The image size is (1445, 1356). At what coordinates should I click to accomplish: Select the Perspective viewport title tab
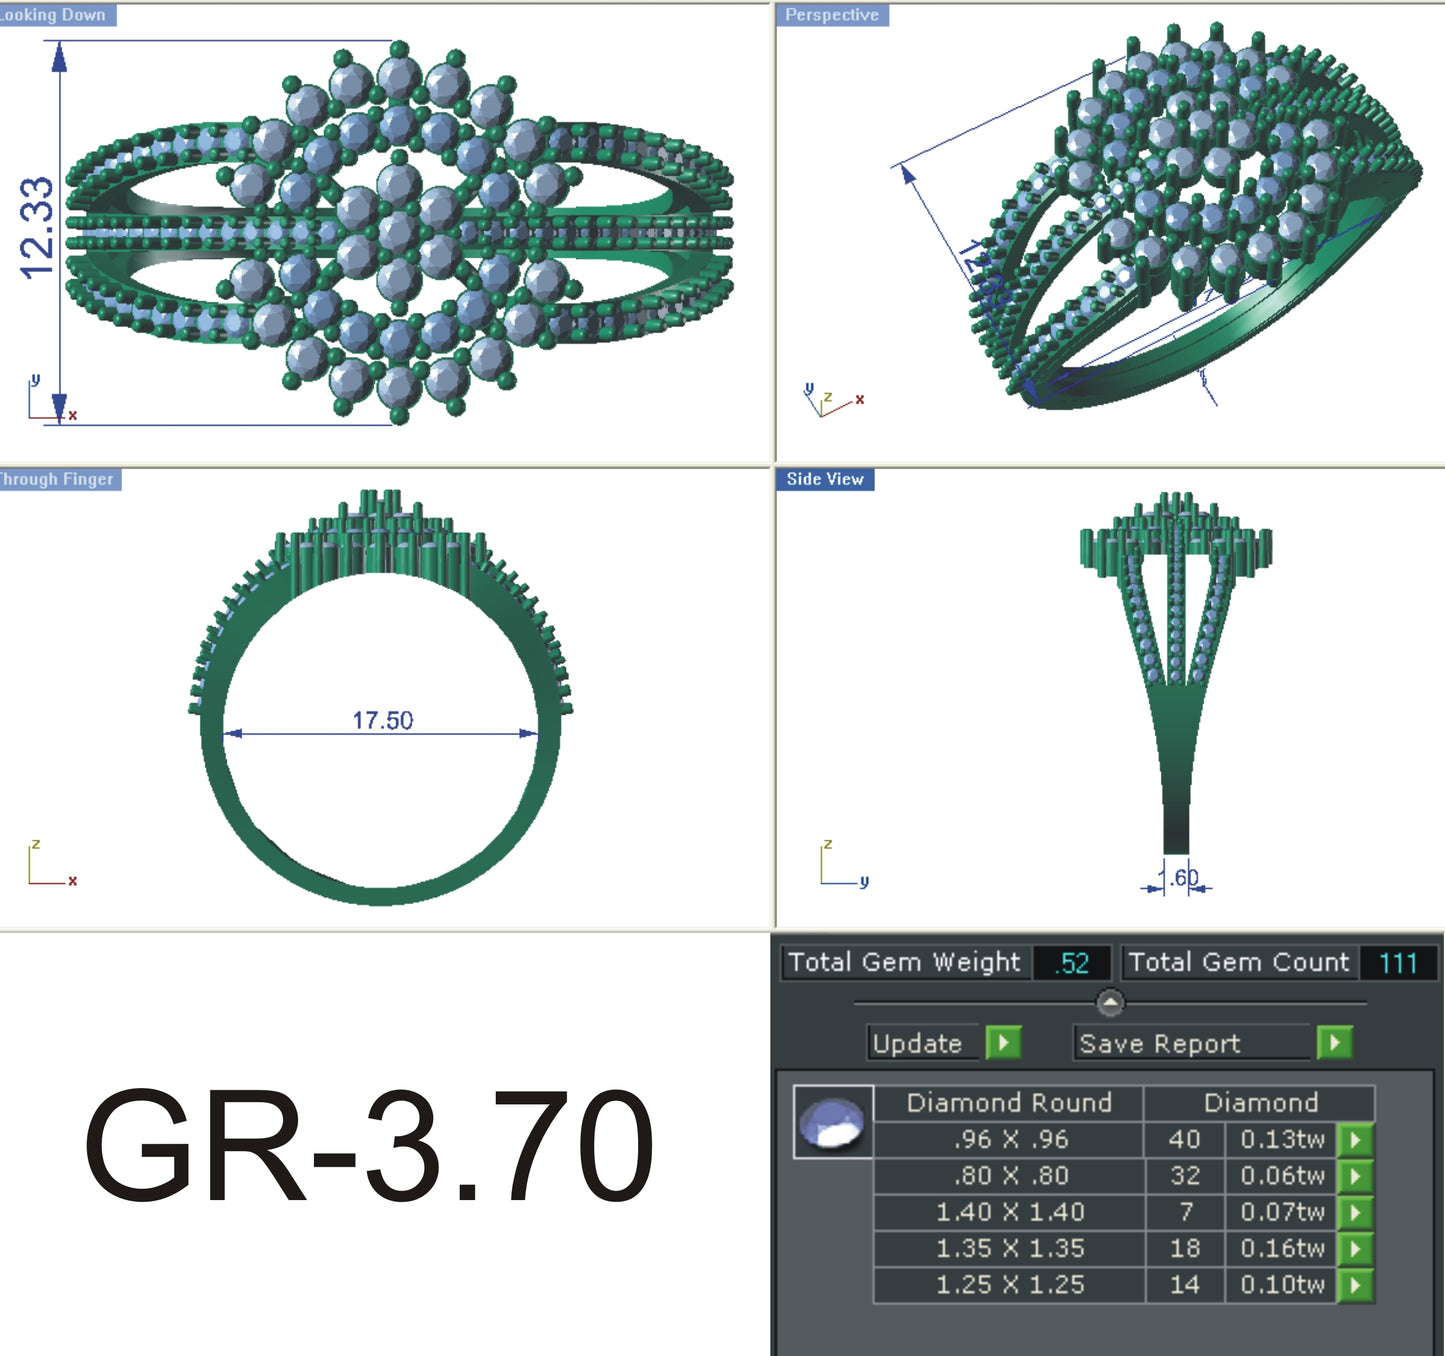coord(833,15)
